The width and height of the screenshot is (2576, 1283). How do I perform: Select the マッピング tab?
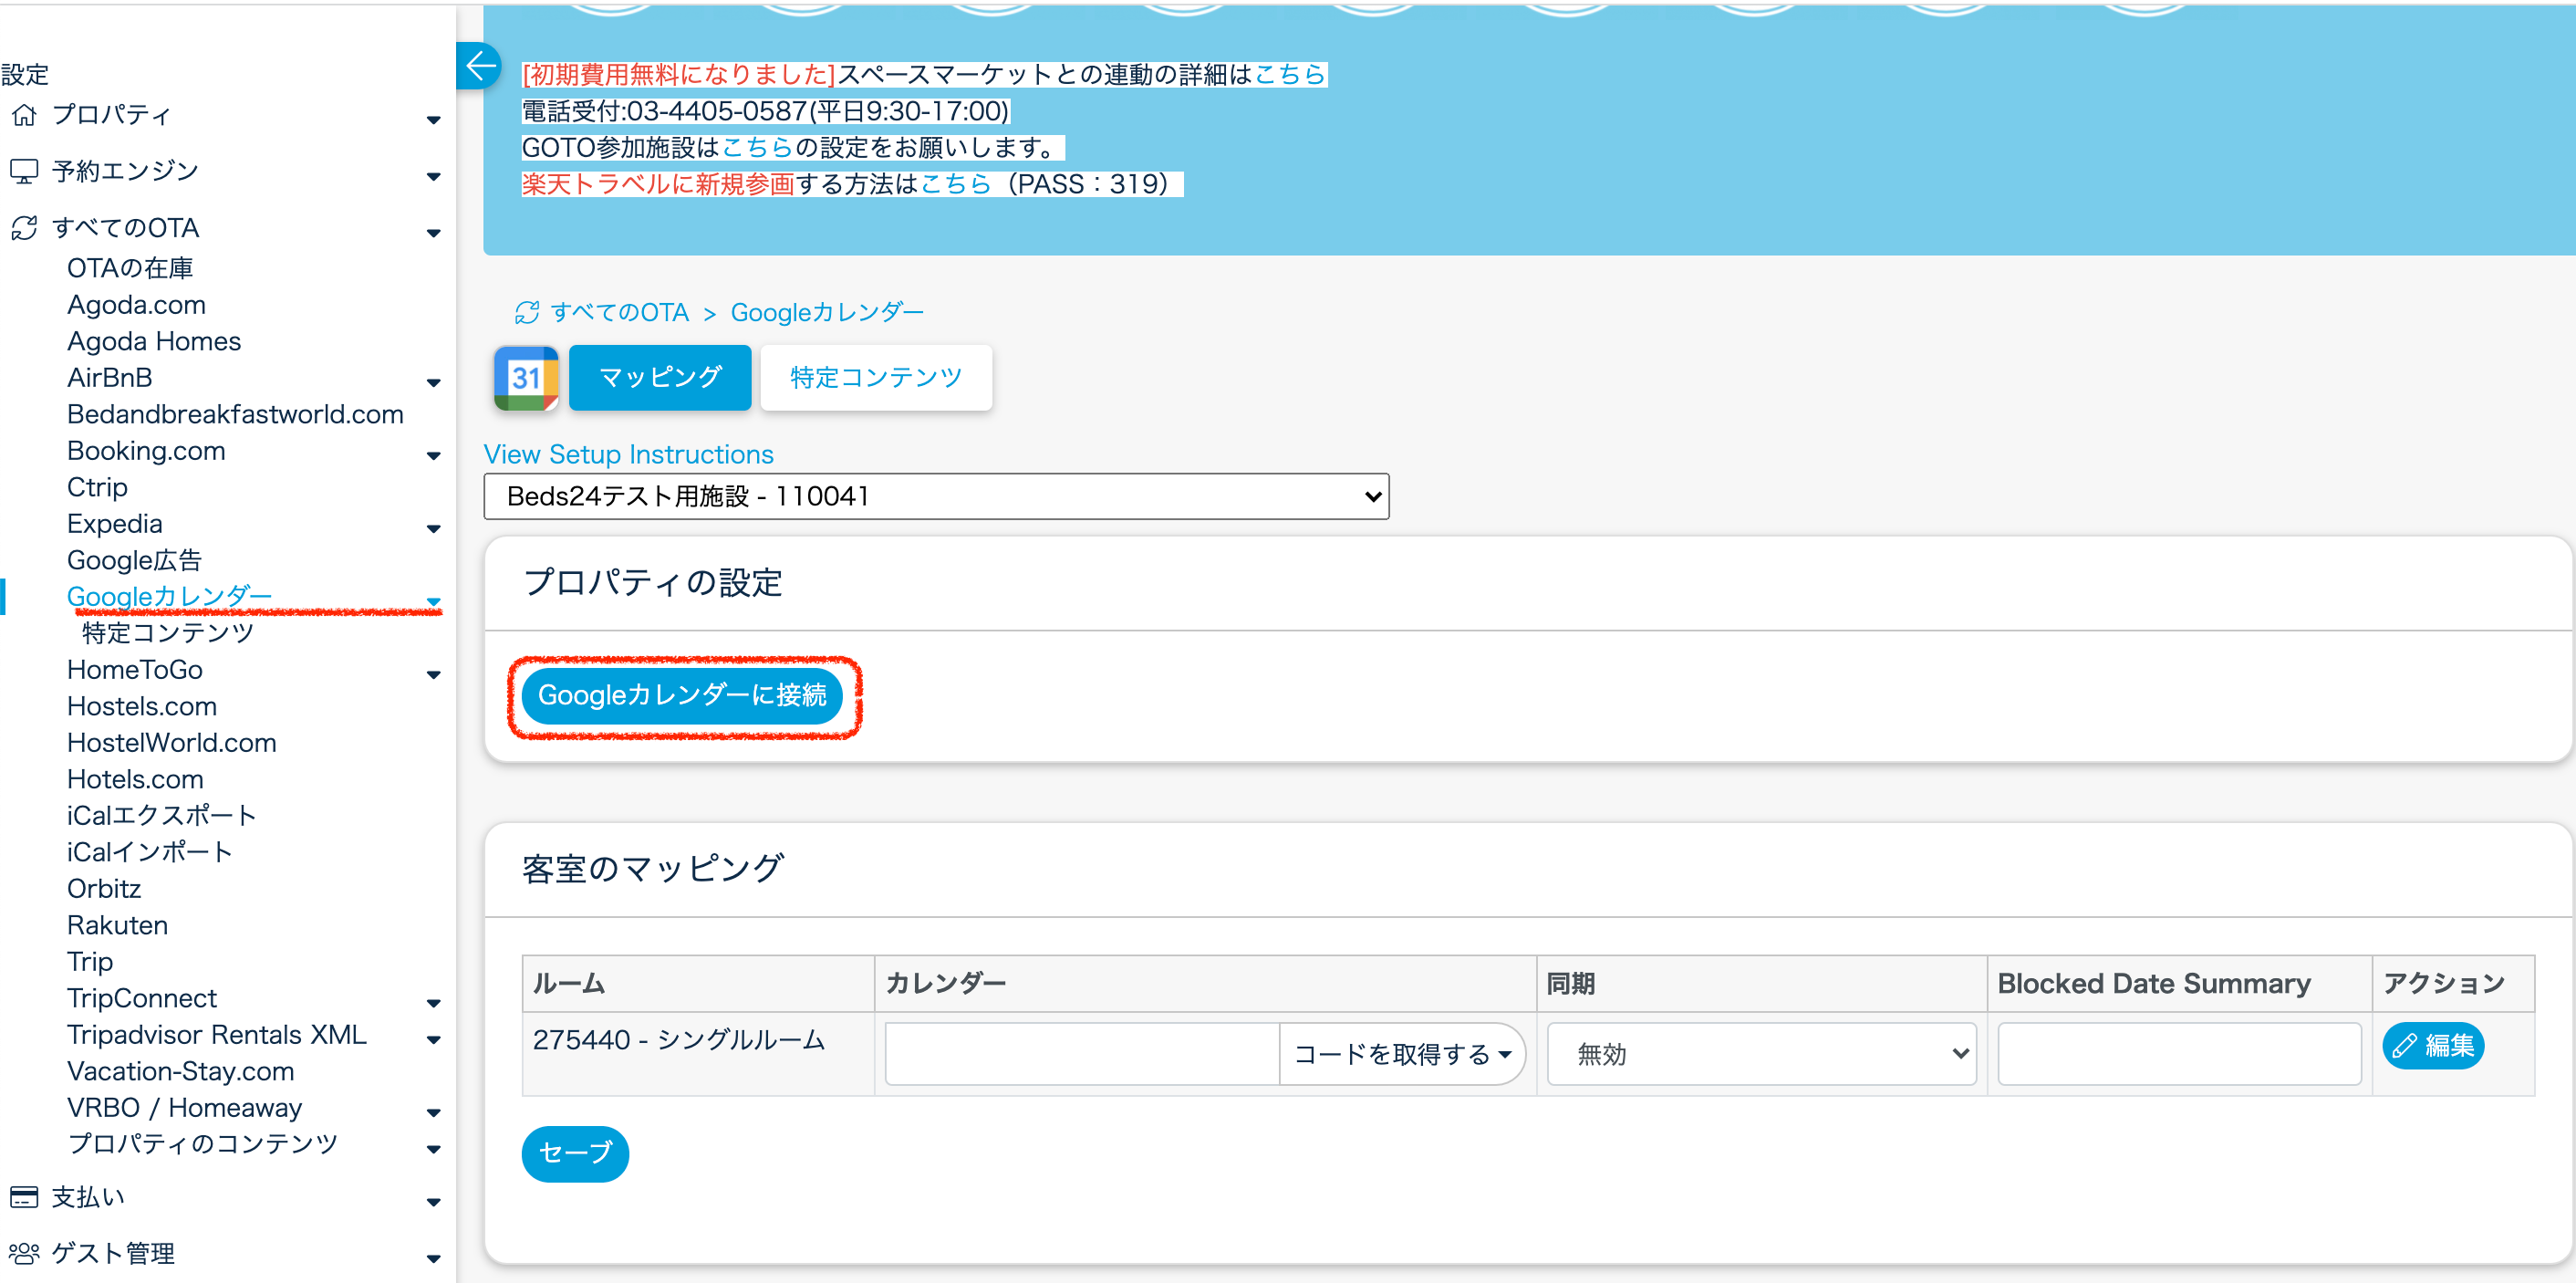point(659,378)
